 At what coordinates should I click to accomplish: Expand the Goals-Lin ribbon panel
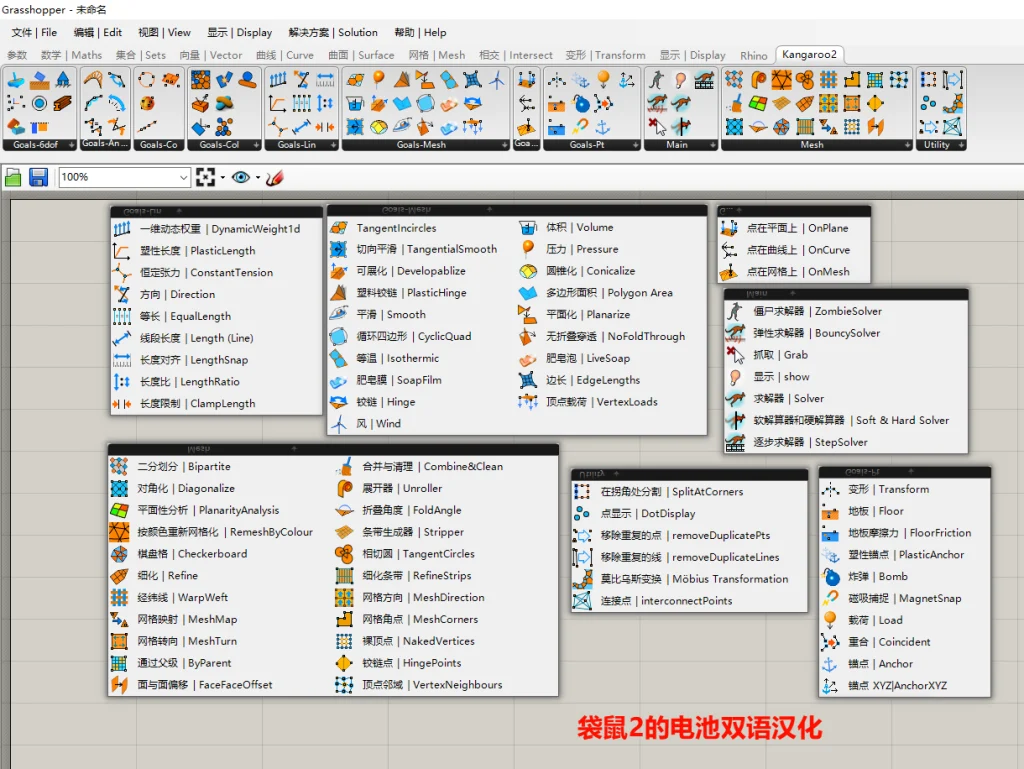[334, 145]
